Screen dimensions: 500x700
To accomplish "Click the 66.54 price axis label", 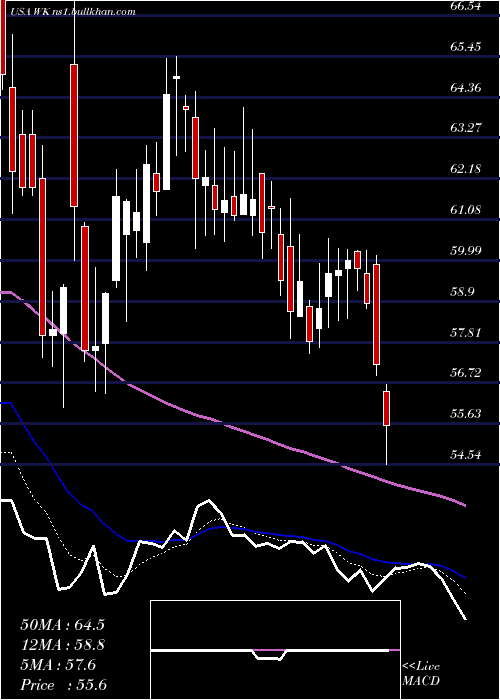I will click(467, 6).
